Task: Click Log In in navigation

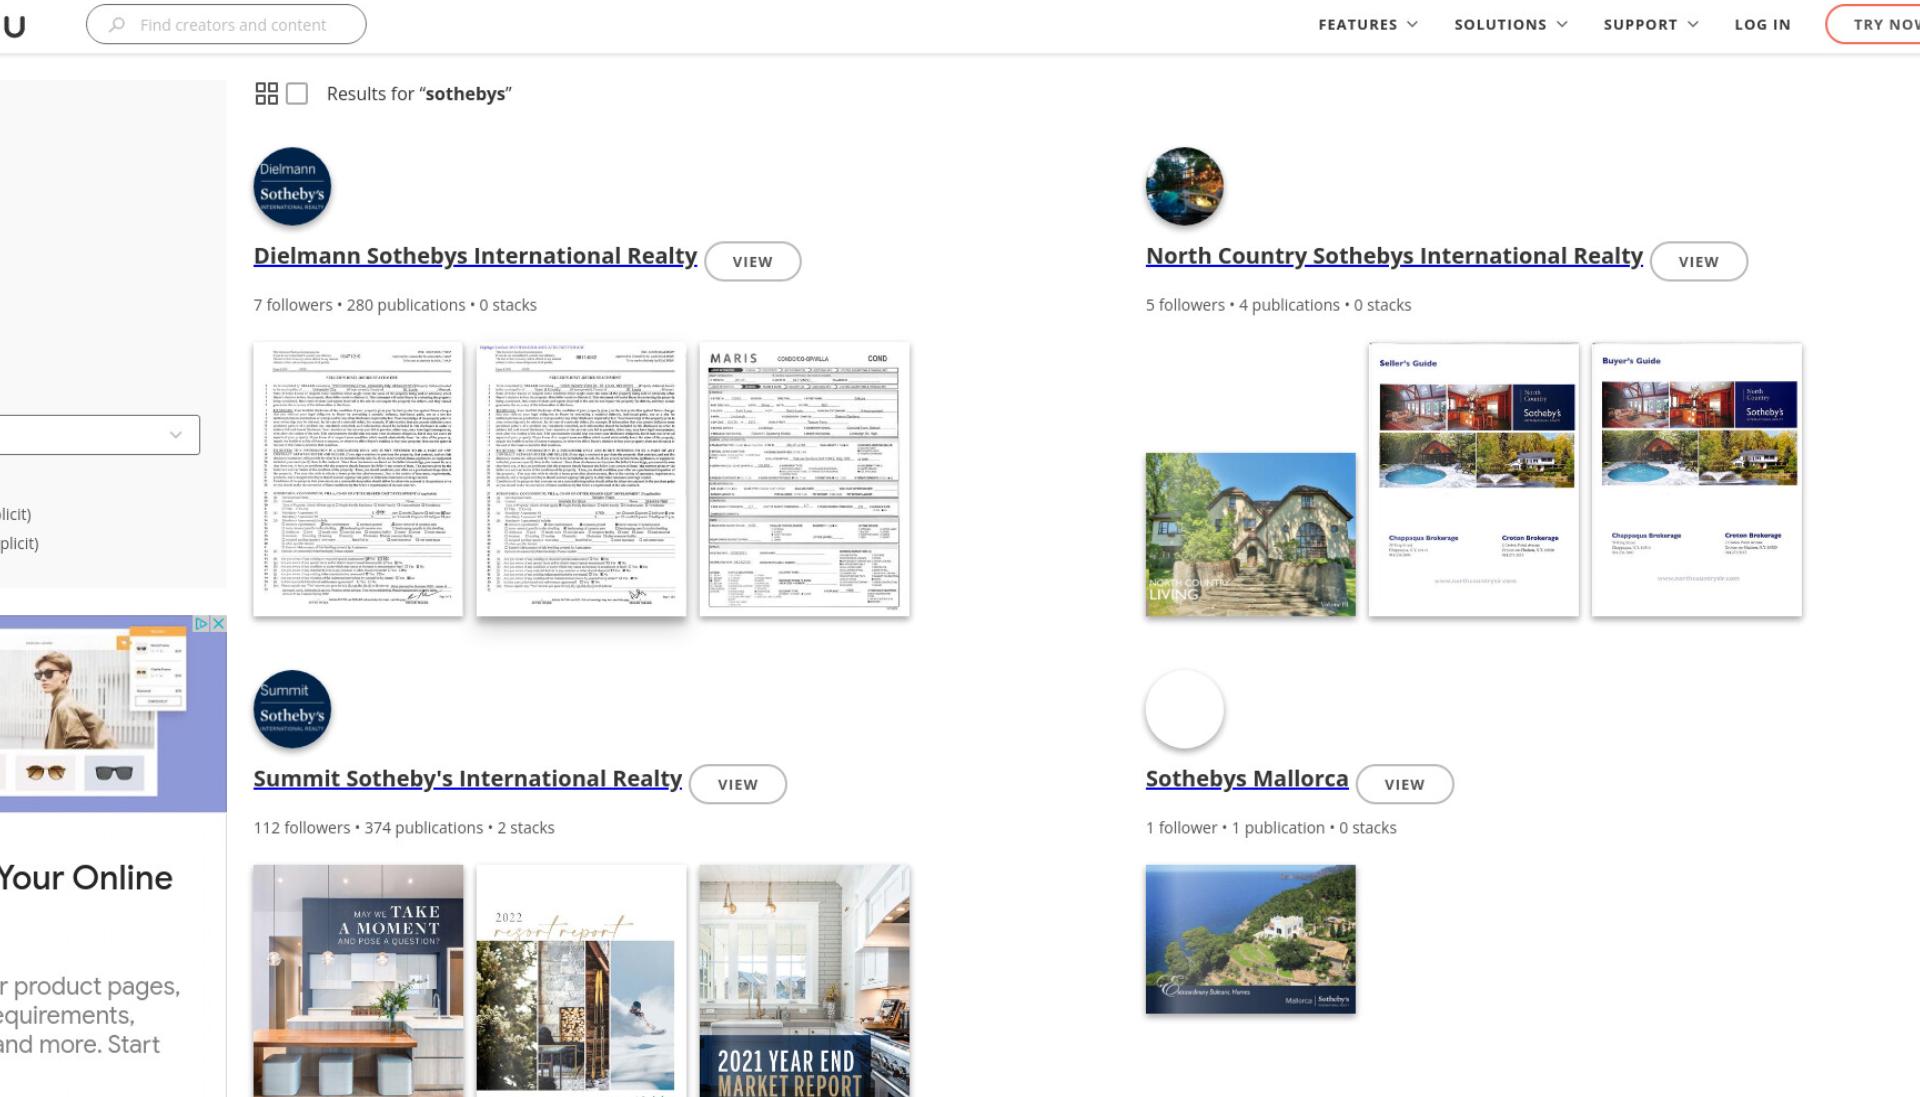Action: pos(1762,25)
